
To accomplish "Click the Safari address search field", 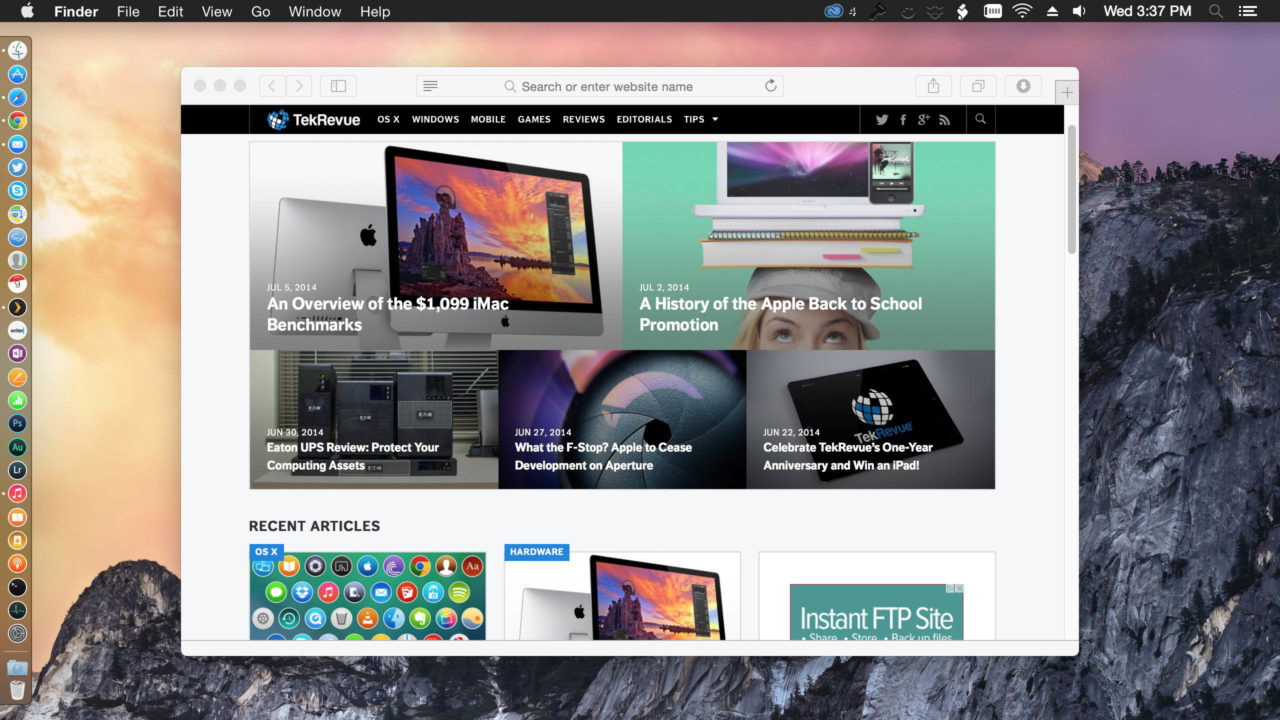I will click(x=599, y=86).
